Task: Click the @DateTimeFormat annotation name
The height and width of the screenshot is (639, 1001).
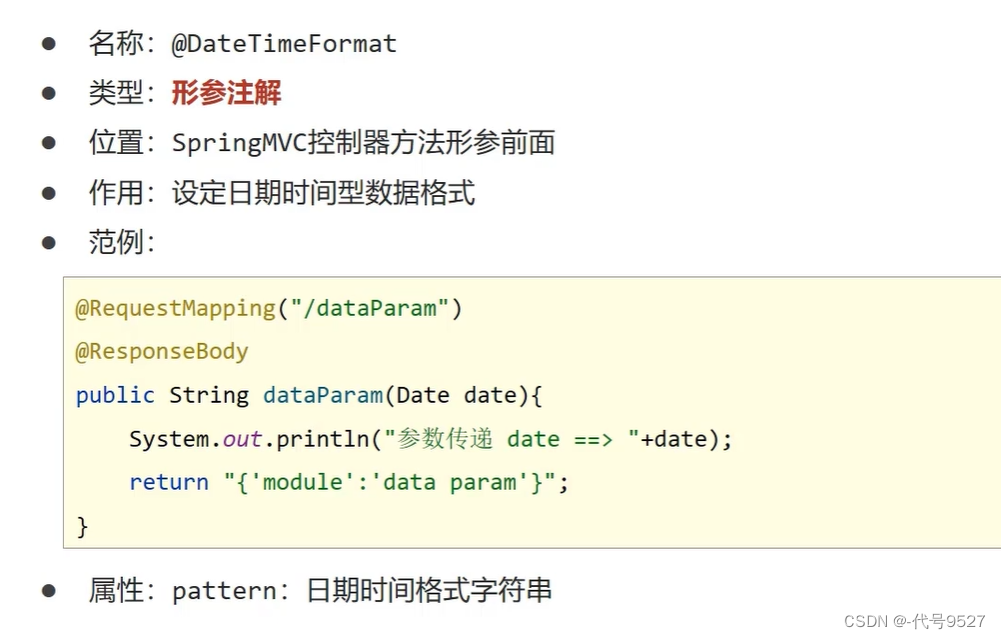Action: [x=284, y=44]
